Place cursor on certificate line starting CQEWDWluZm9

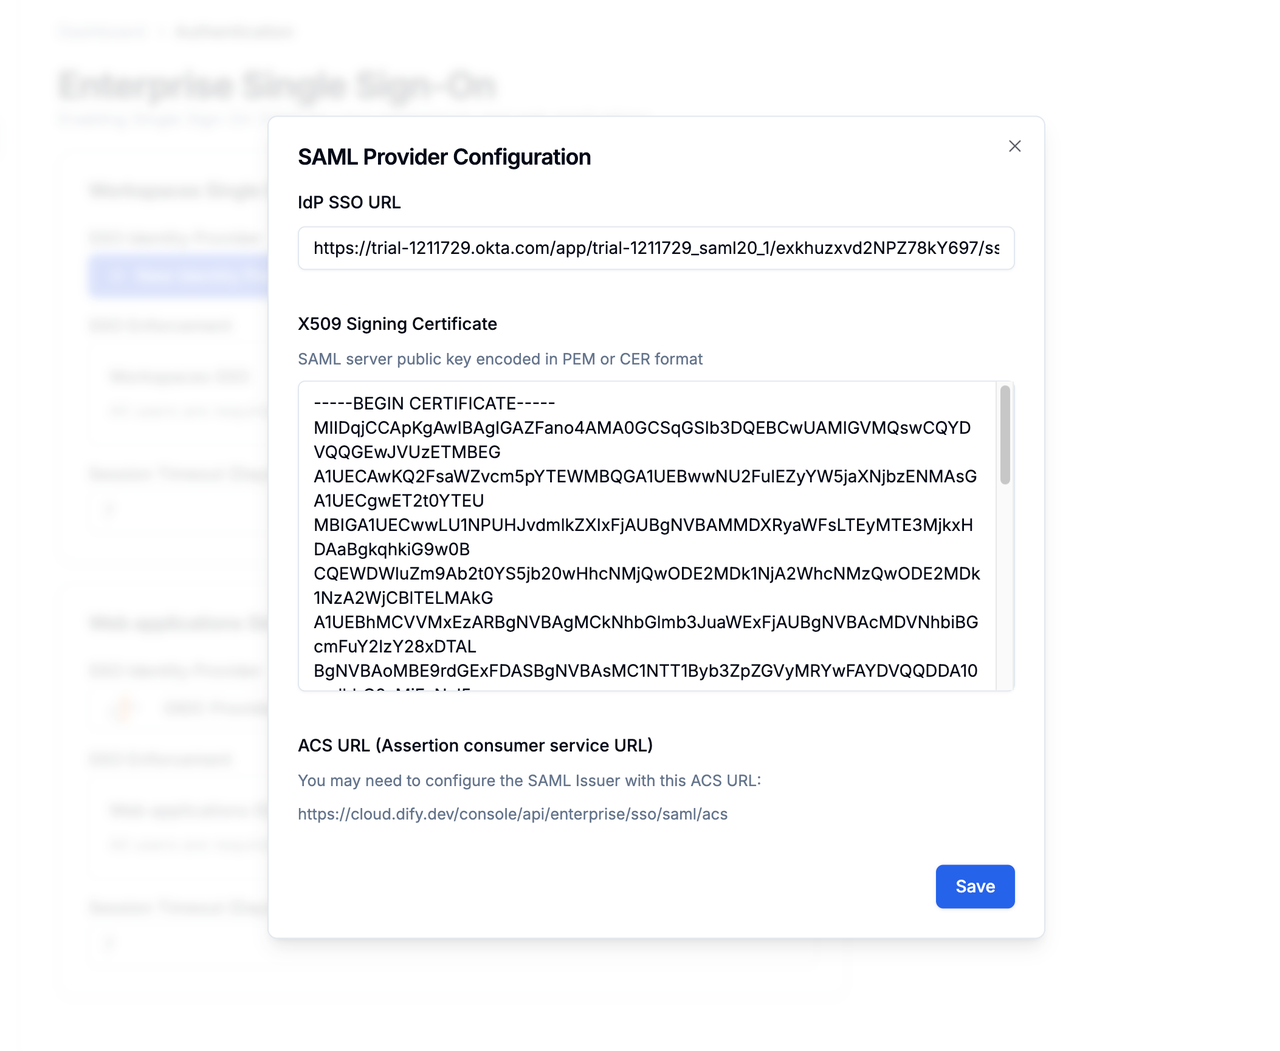click(x=647, y=574)
